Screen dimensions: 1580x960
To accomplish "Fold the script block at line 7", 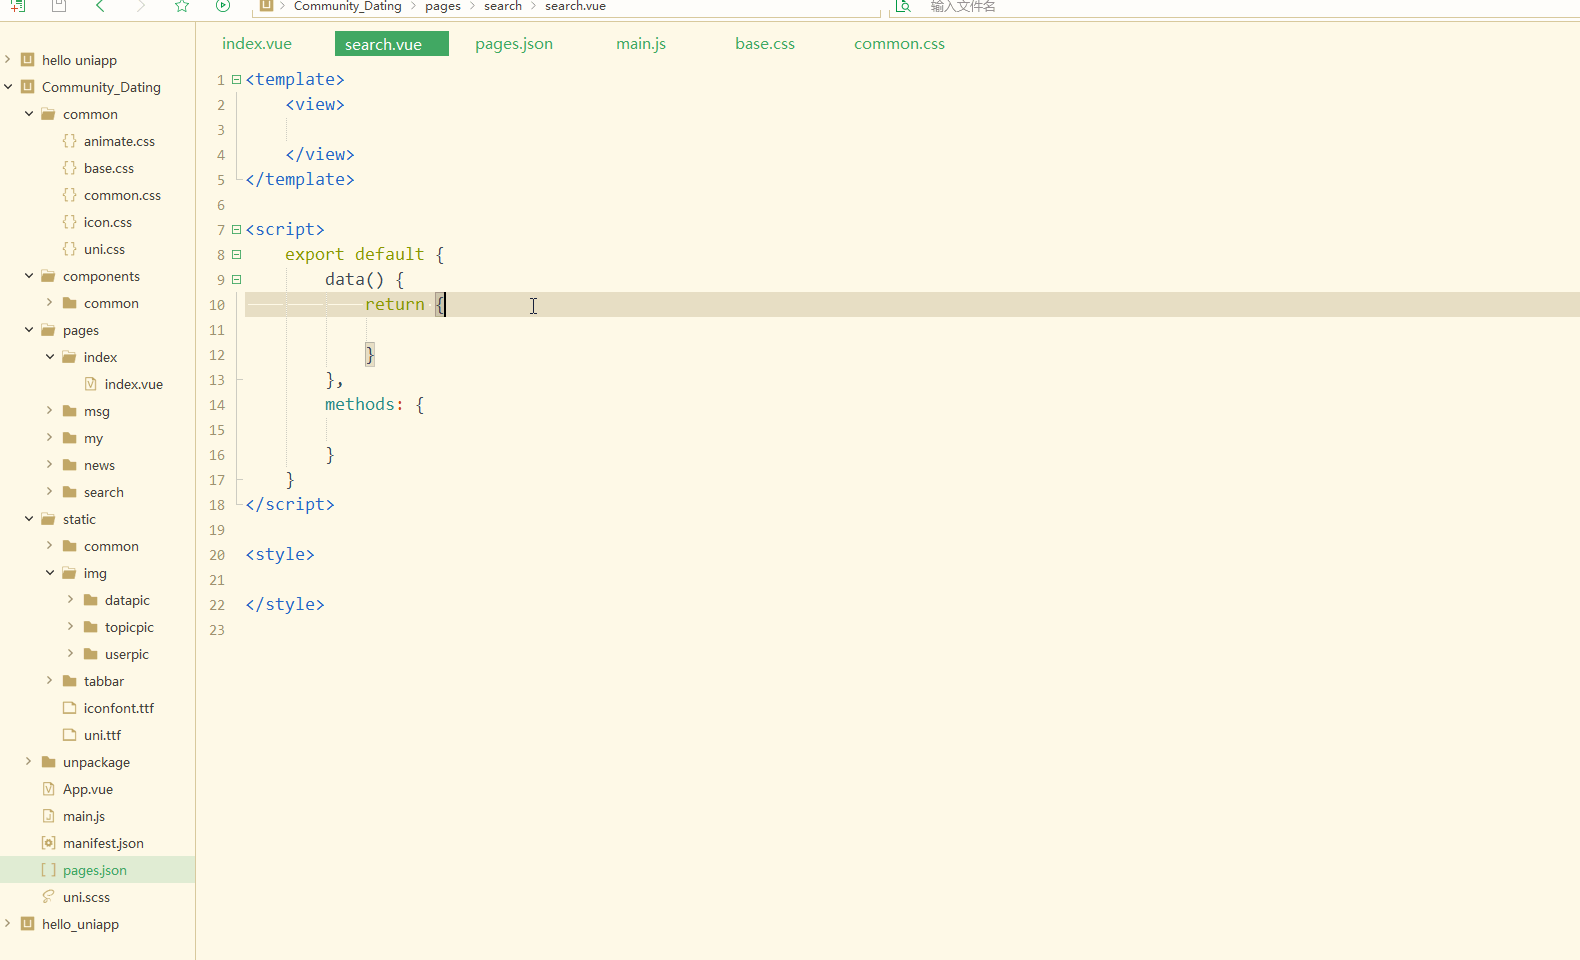I will click(x=236, y=229).
